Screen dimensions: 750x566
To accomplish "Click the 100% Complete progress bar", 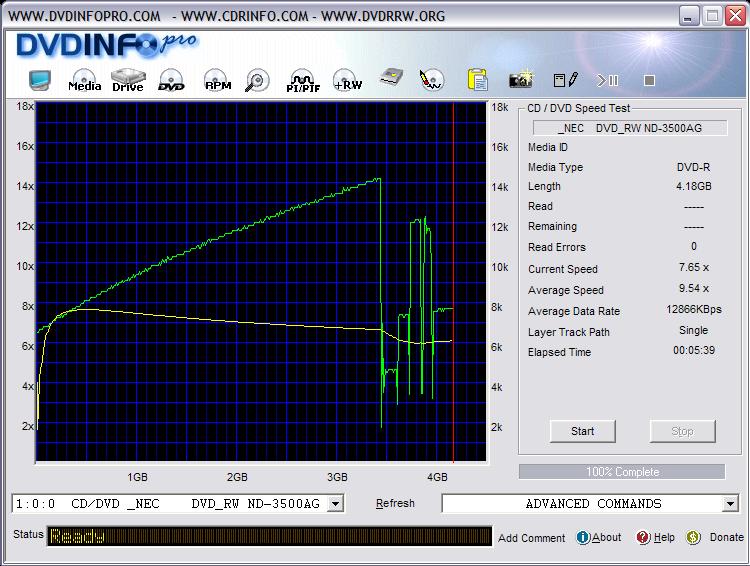I will click(622, 472).
